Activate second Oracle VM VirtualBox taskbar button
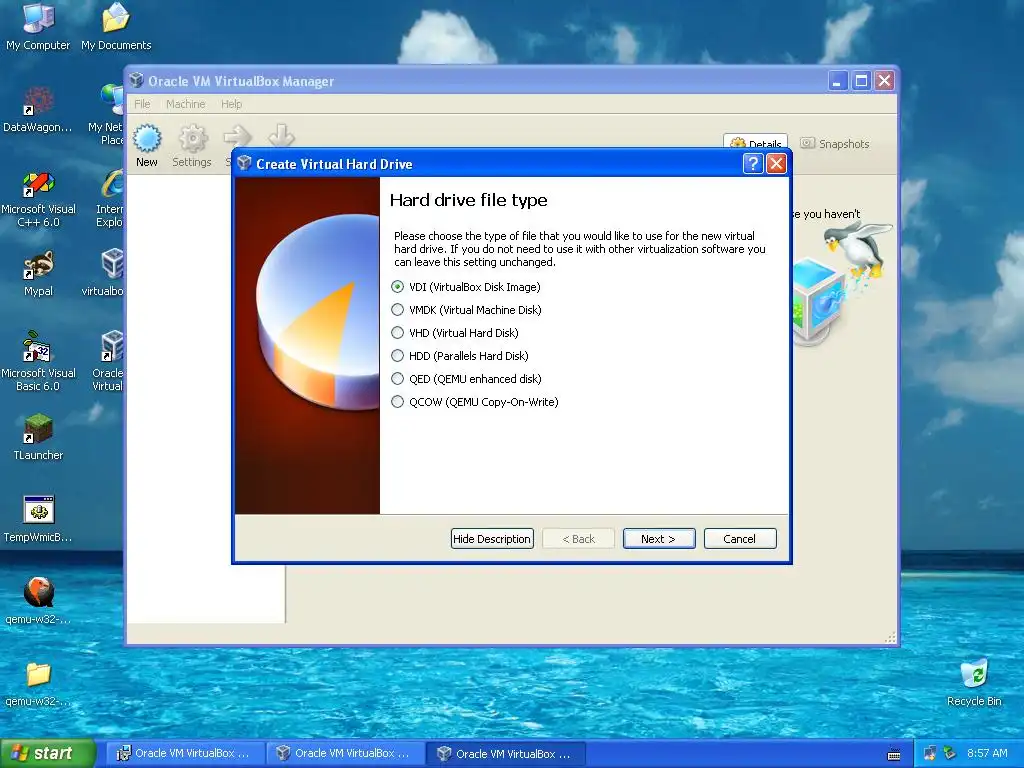The height and width of the screenshot is (768, 1024). point(344,753)
